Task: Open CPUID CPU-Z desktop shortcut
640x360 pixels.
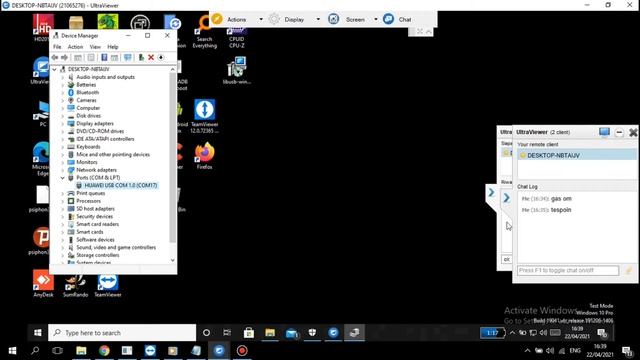Action: coord(237,37)
